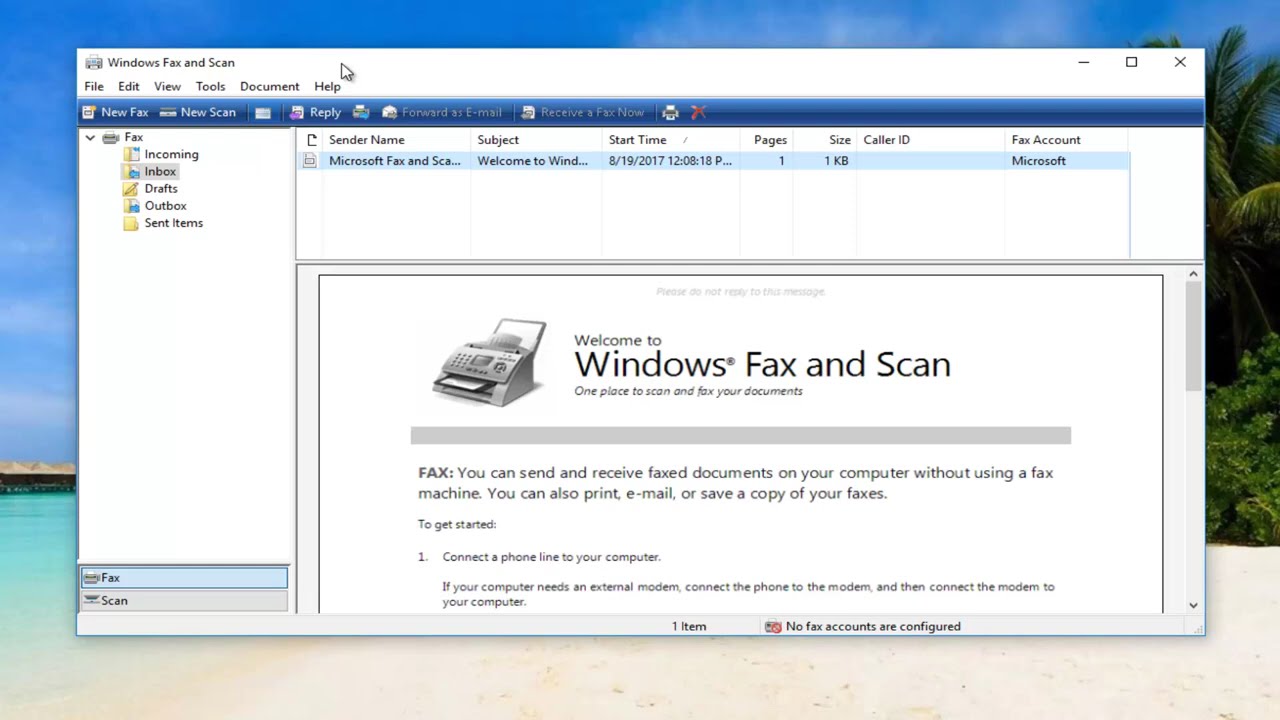The height and width of the screenshot is (720, 1280).
Task: Minimize the Windows Fax and Scan window
Action: tap(1083, 62)
